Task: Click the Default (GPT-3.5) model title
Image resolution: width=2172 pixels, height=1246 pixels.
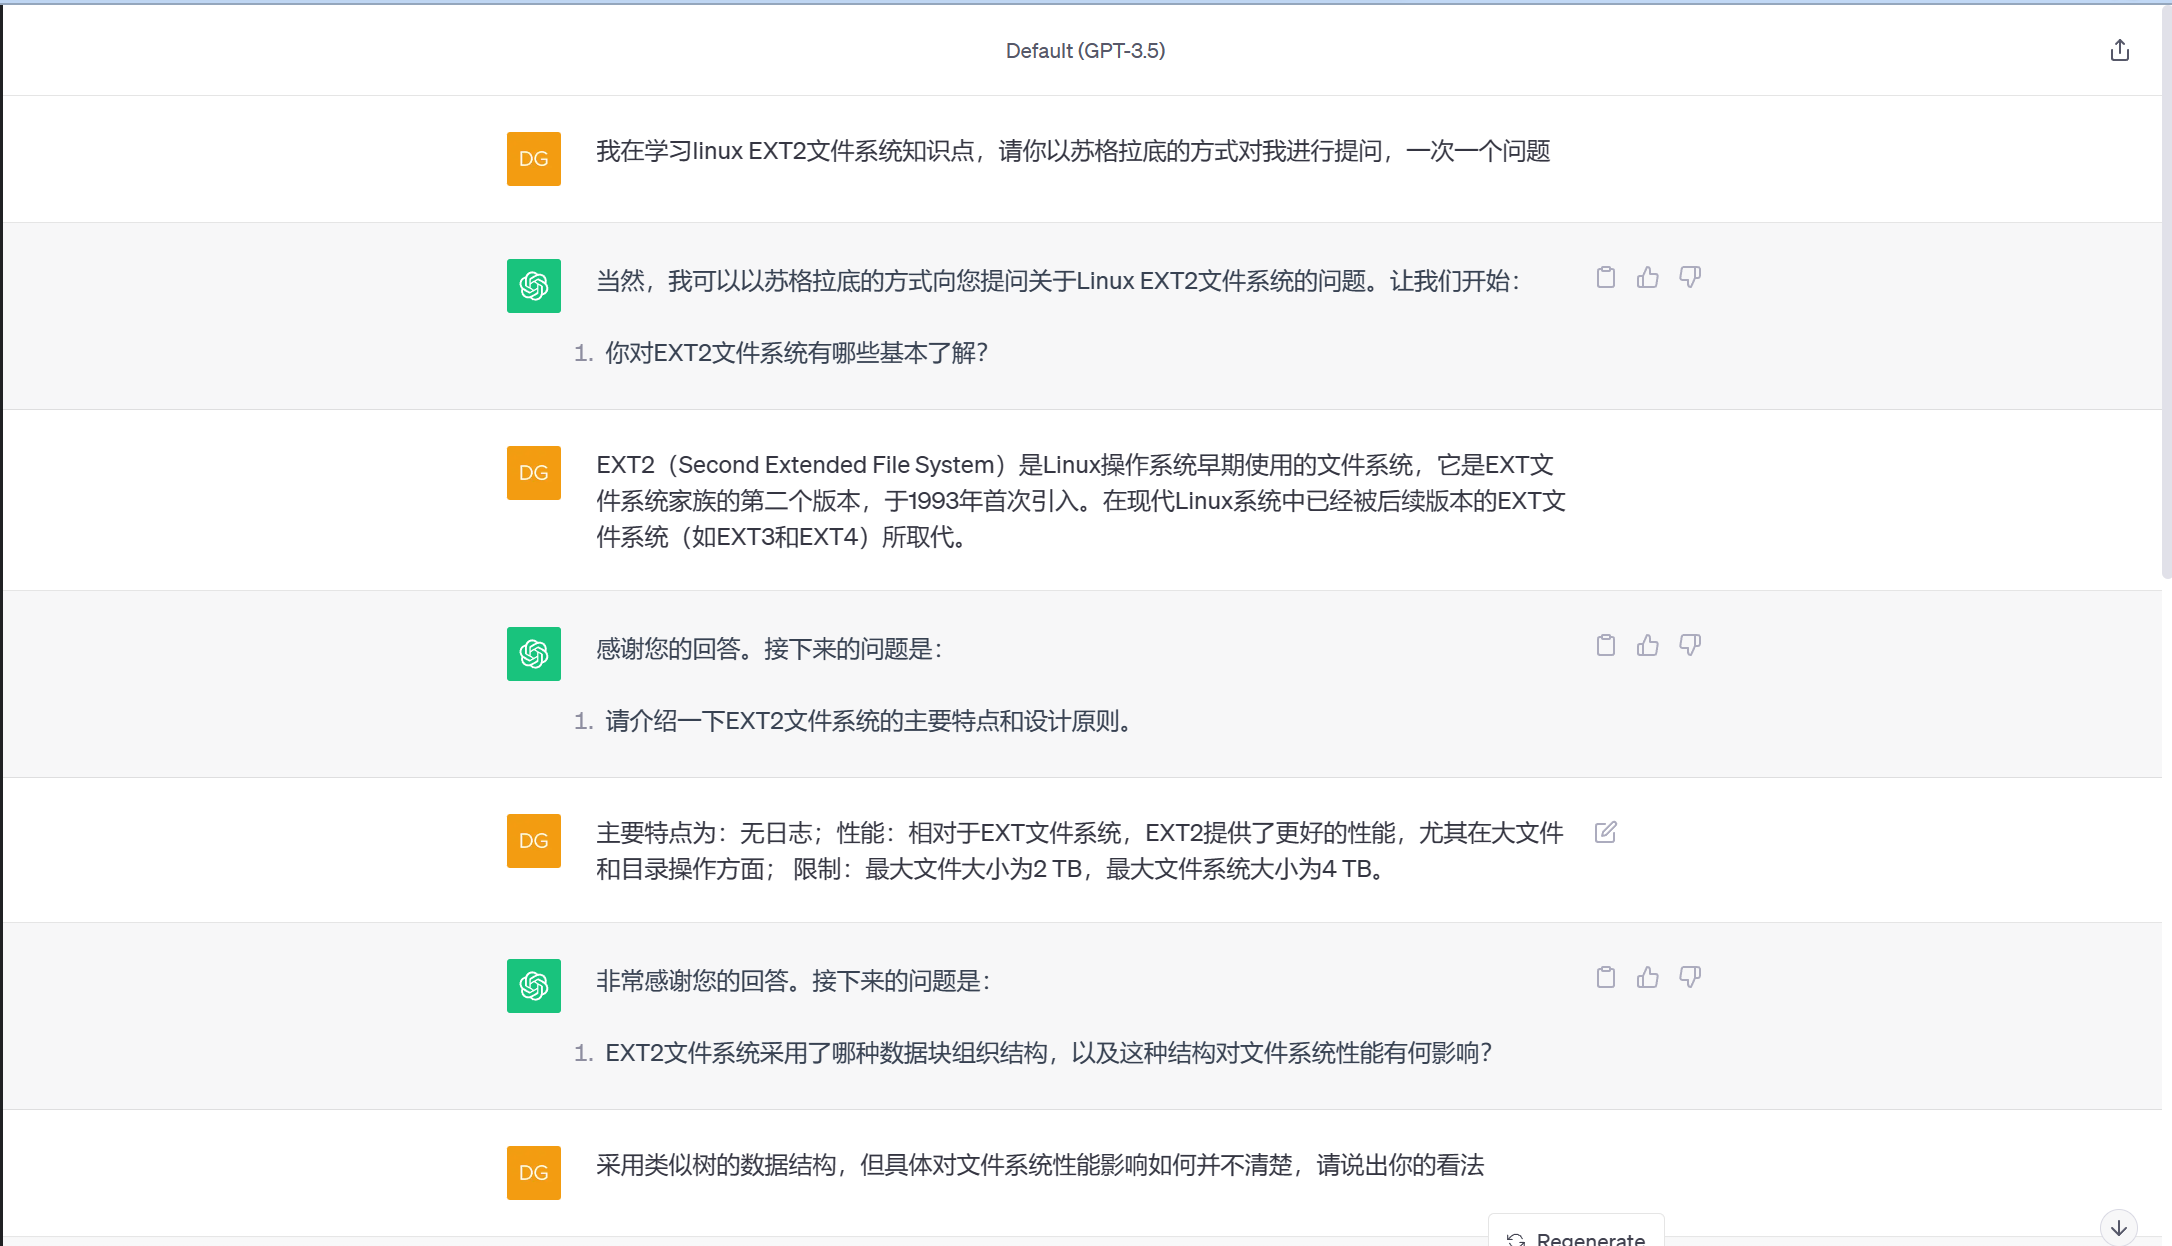Action: point(1085,51)
